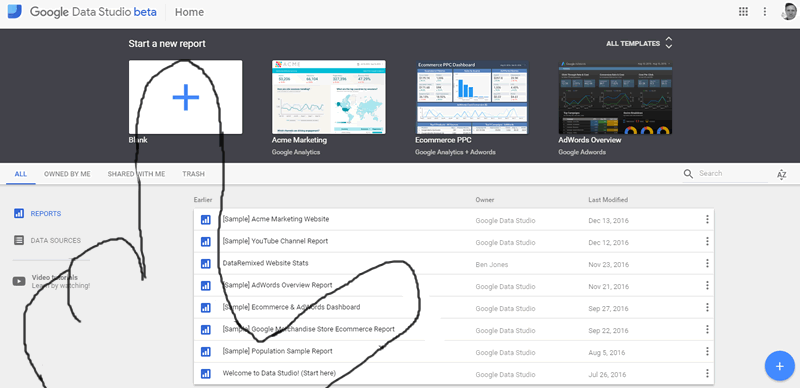Click report icon of Acme Marketing Website row
The width and height of the screenshot is (800, 388).
[206, 220]
